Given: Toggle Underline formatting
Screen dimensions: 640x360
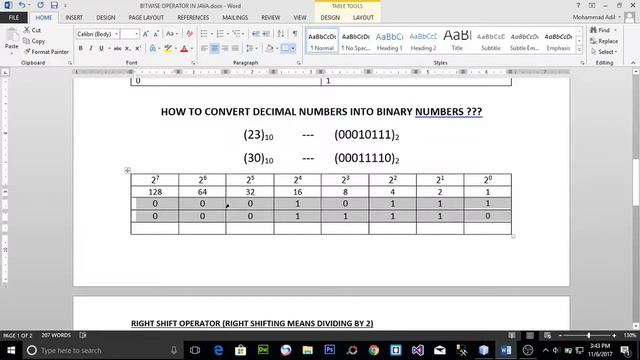Looking at the screenshot, I should (x=101, y=49).
